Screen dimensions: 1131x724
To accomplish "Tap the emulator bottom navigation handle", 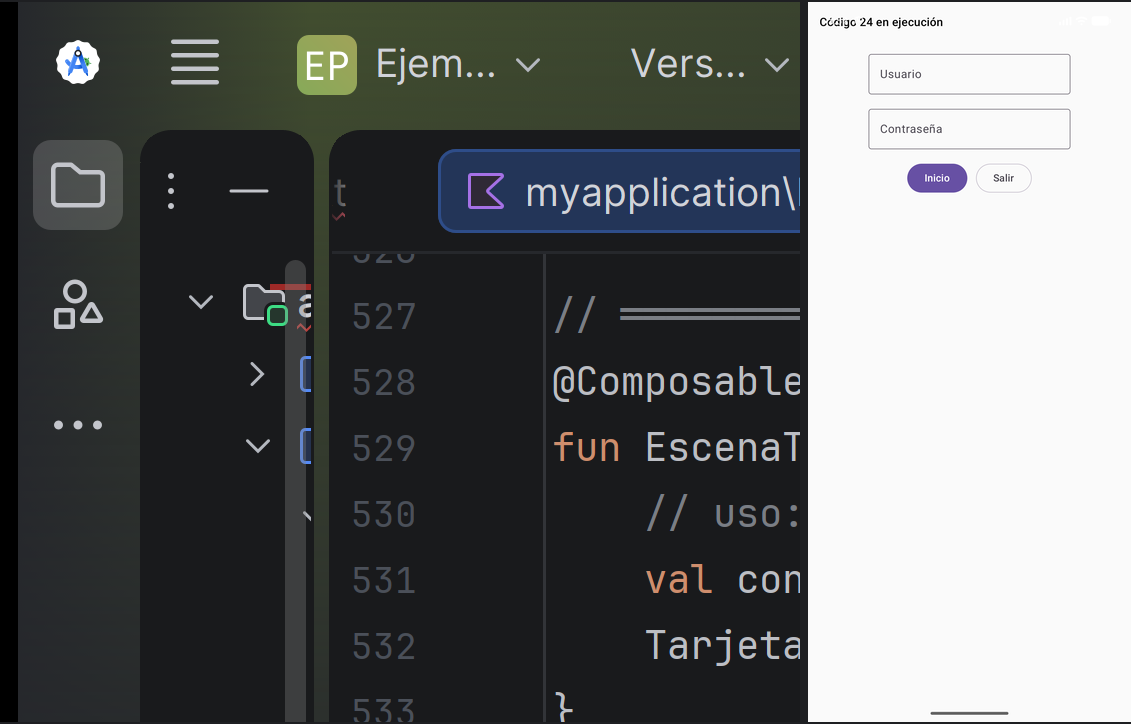I will [x=969, y=713].
